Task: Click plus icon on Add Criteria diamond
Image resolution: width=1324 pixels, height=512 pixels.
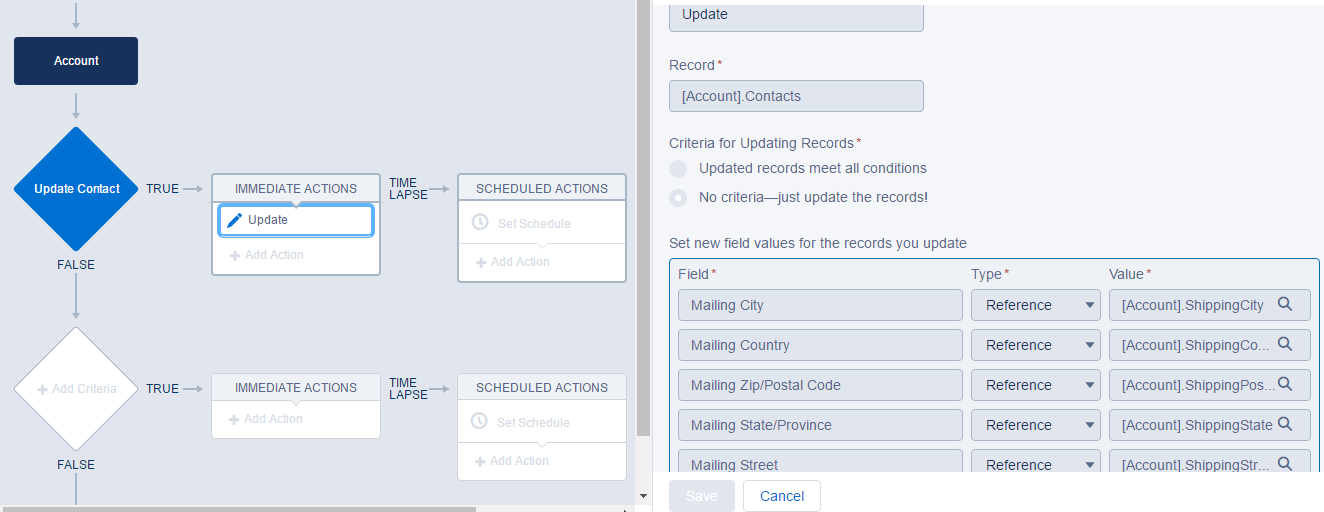Action: [x=42, y=389]
